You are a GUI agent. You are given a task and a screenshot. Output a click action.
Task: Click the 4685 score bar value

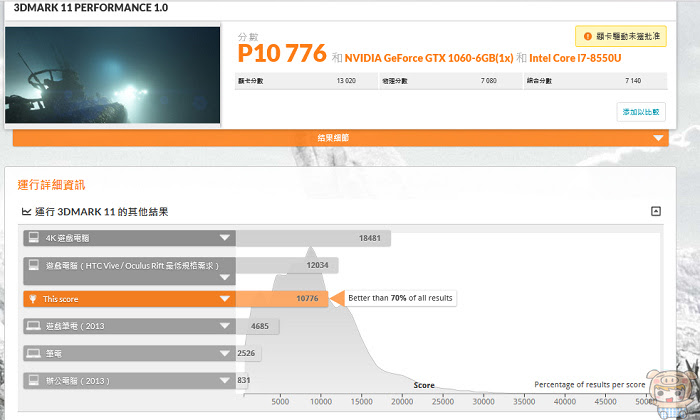(260, 326)
